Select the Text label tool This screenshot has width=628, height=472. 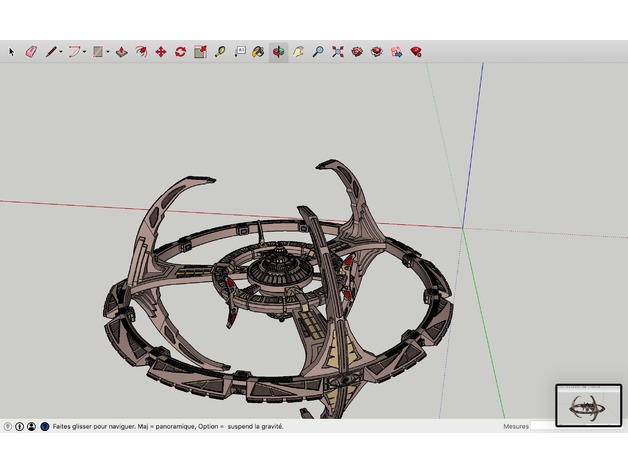tap(239, 51)
